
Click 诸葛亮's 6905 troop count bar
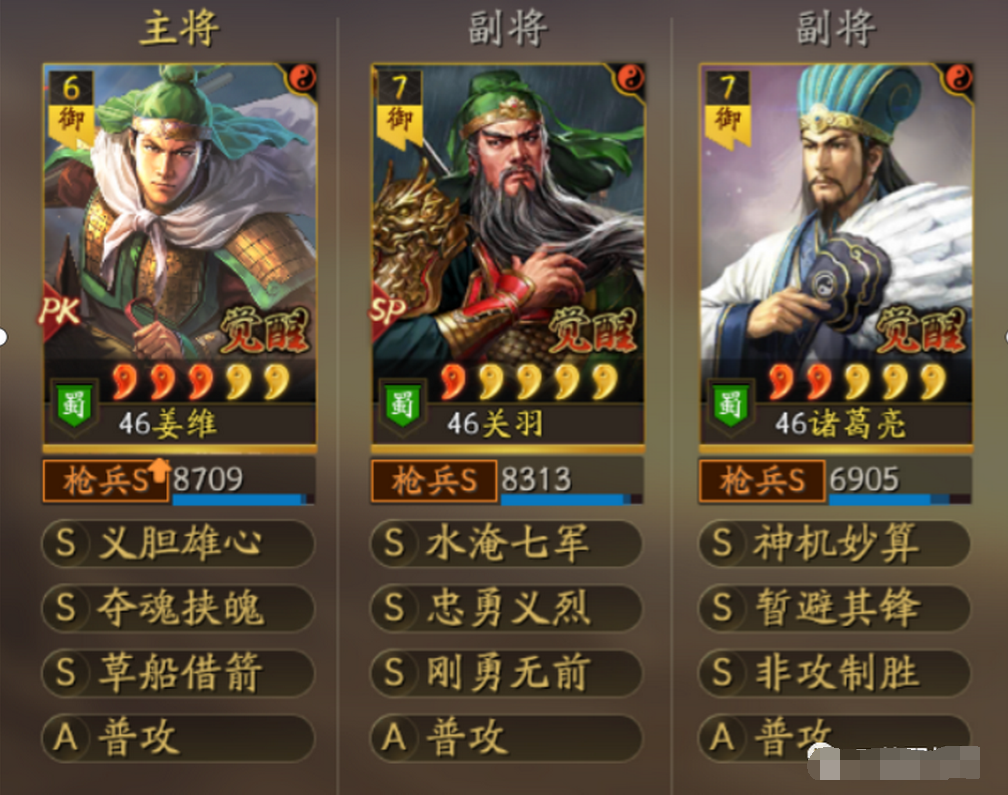pos(898,481)
